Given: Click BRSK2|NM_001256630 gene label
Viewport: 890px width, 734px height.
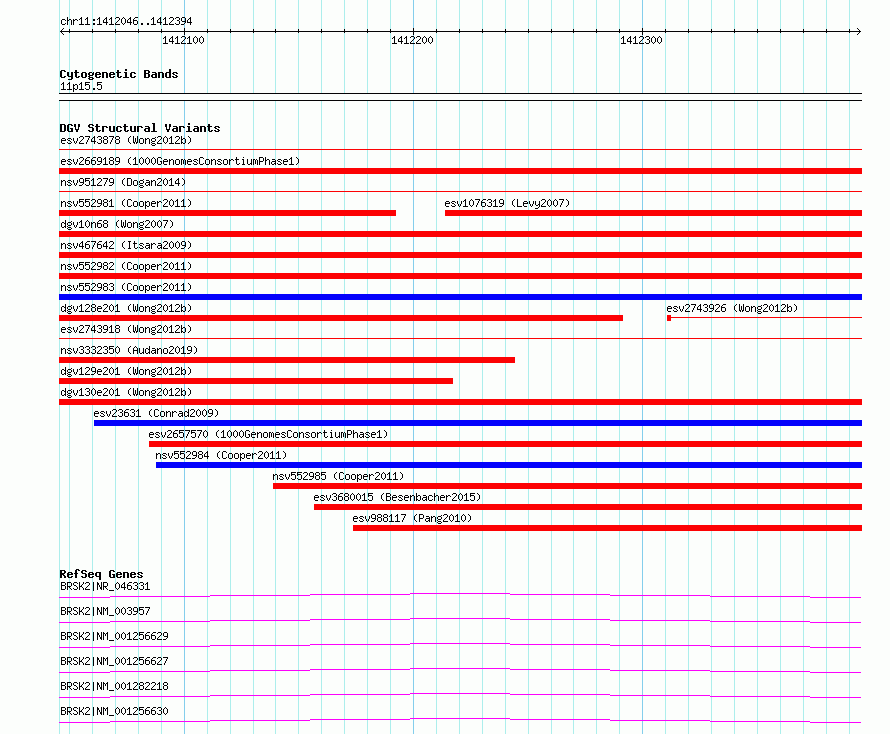Looking at the screenshot, I should tap(114, 711).
